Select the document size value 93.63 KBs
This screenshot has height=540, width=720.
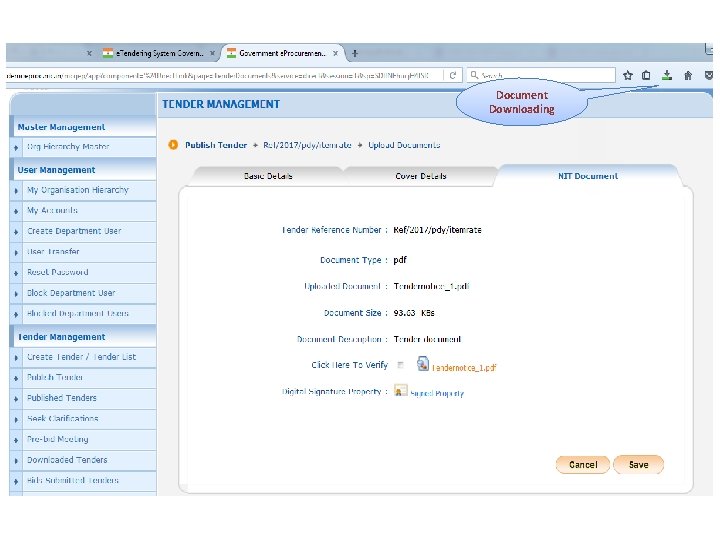tap(414, 313)
